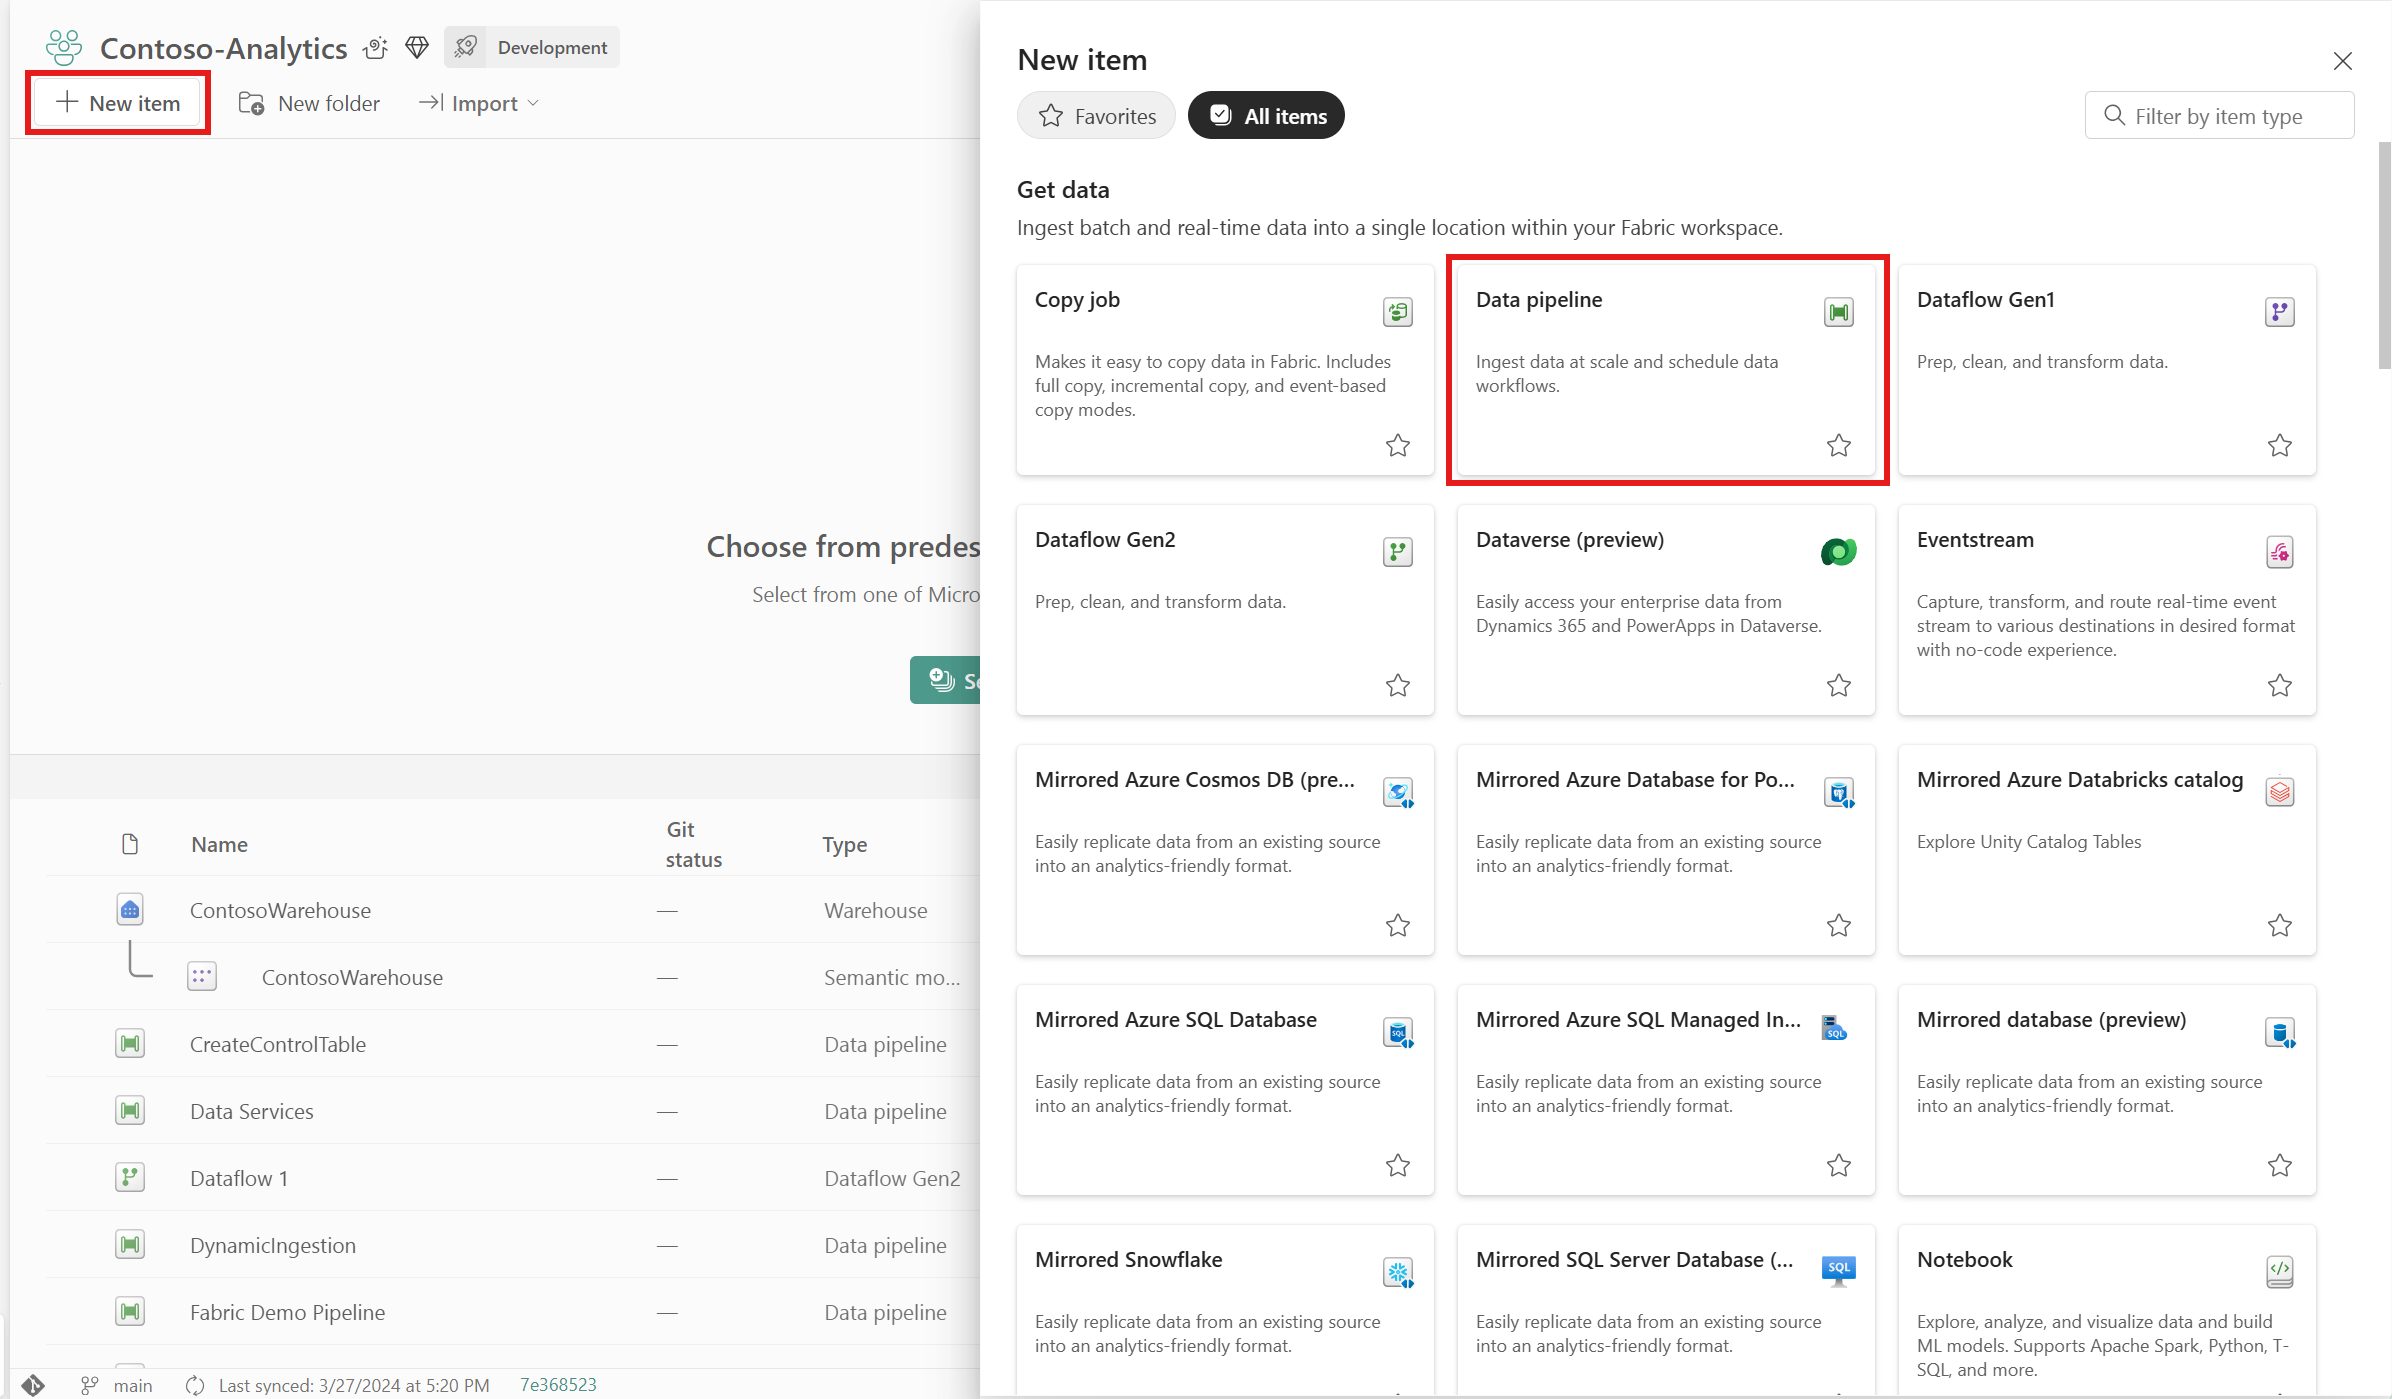The height and width of the screenshot is (1399, 2392).
Task: Click the Dataverse icon
Action: point(1839,552)
